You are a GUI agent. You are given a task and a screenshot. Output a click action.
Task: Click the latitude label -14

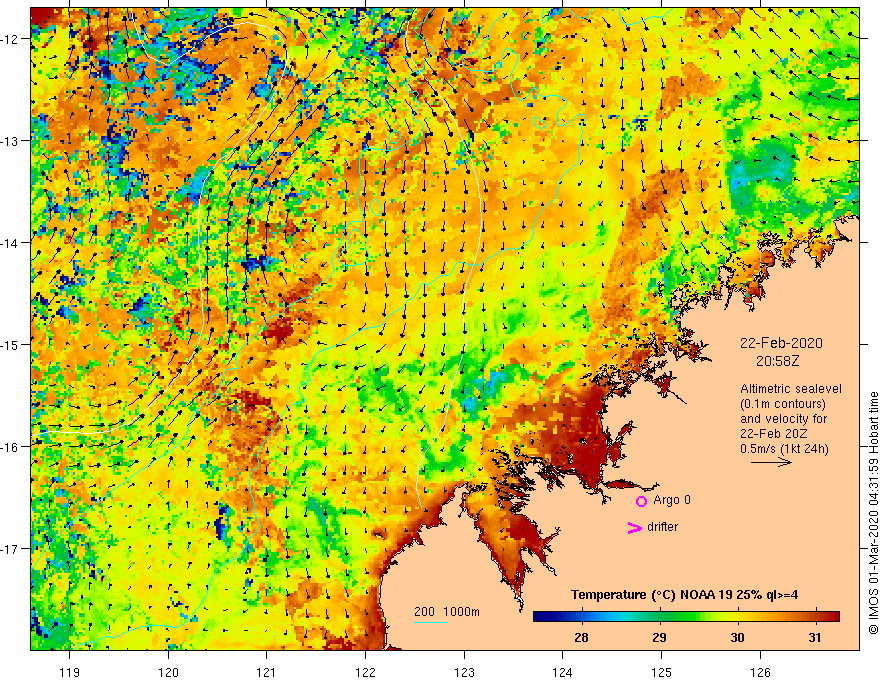(x=11, y=243)
